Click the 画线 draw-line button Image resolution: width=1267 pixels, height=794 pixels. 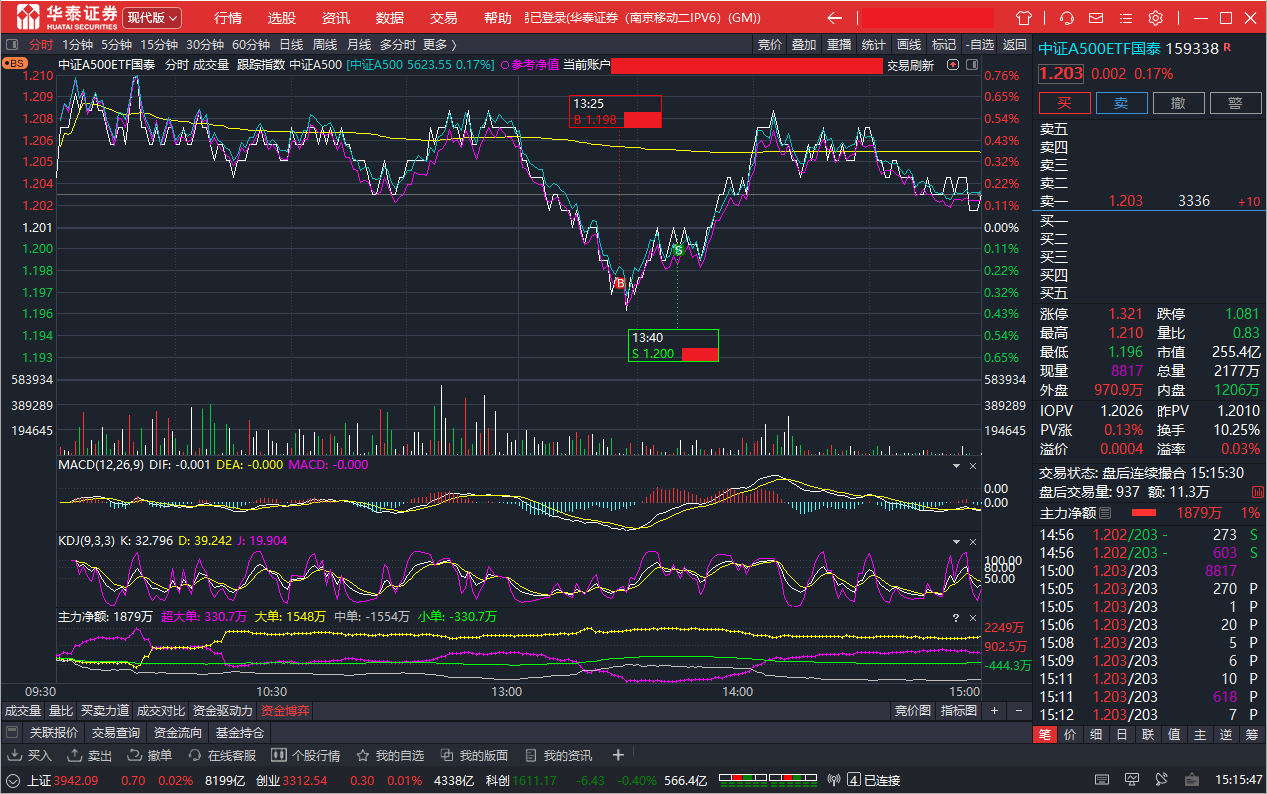[x=908, y=44]
